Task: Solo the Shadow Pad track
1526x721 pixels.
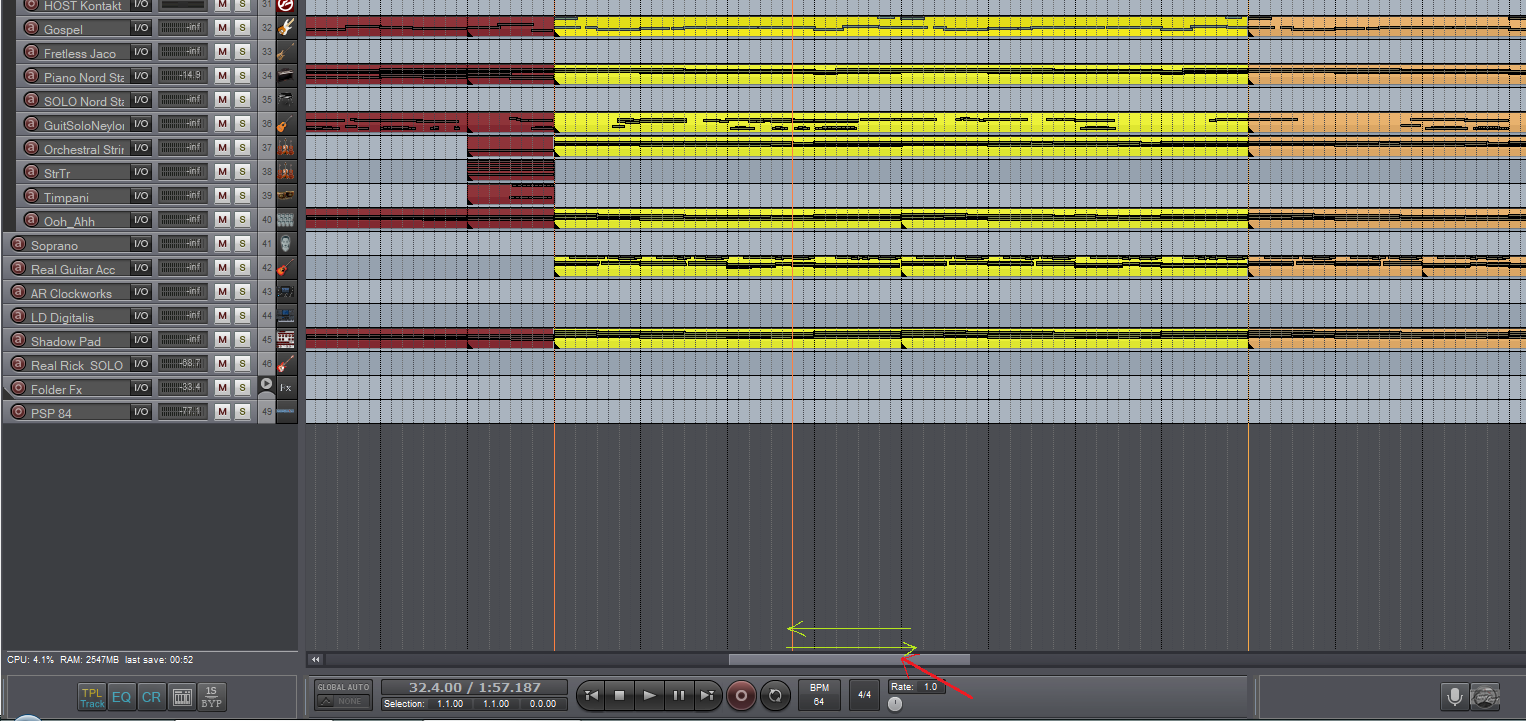Action: [242, 340]
